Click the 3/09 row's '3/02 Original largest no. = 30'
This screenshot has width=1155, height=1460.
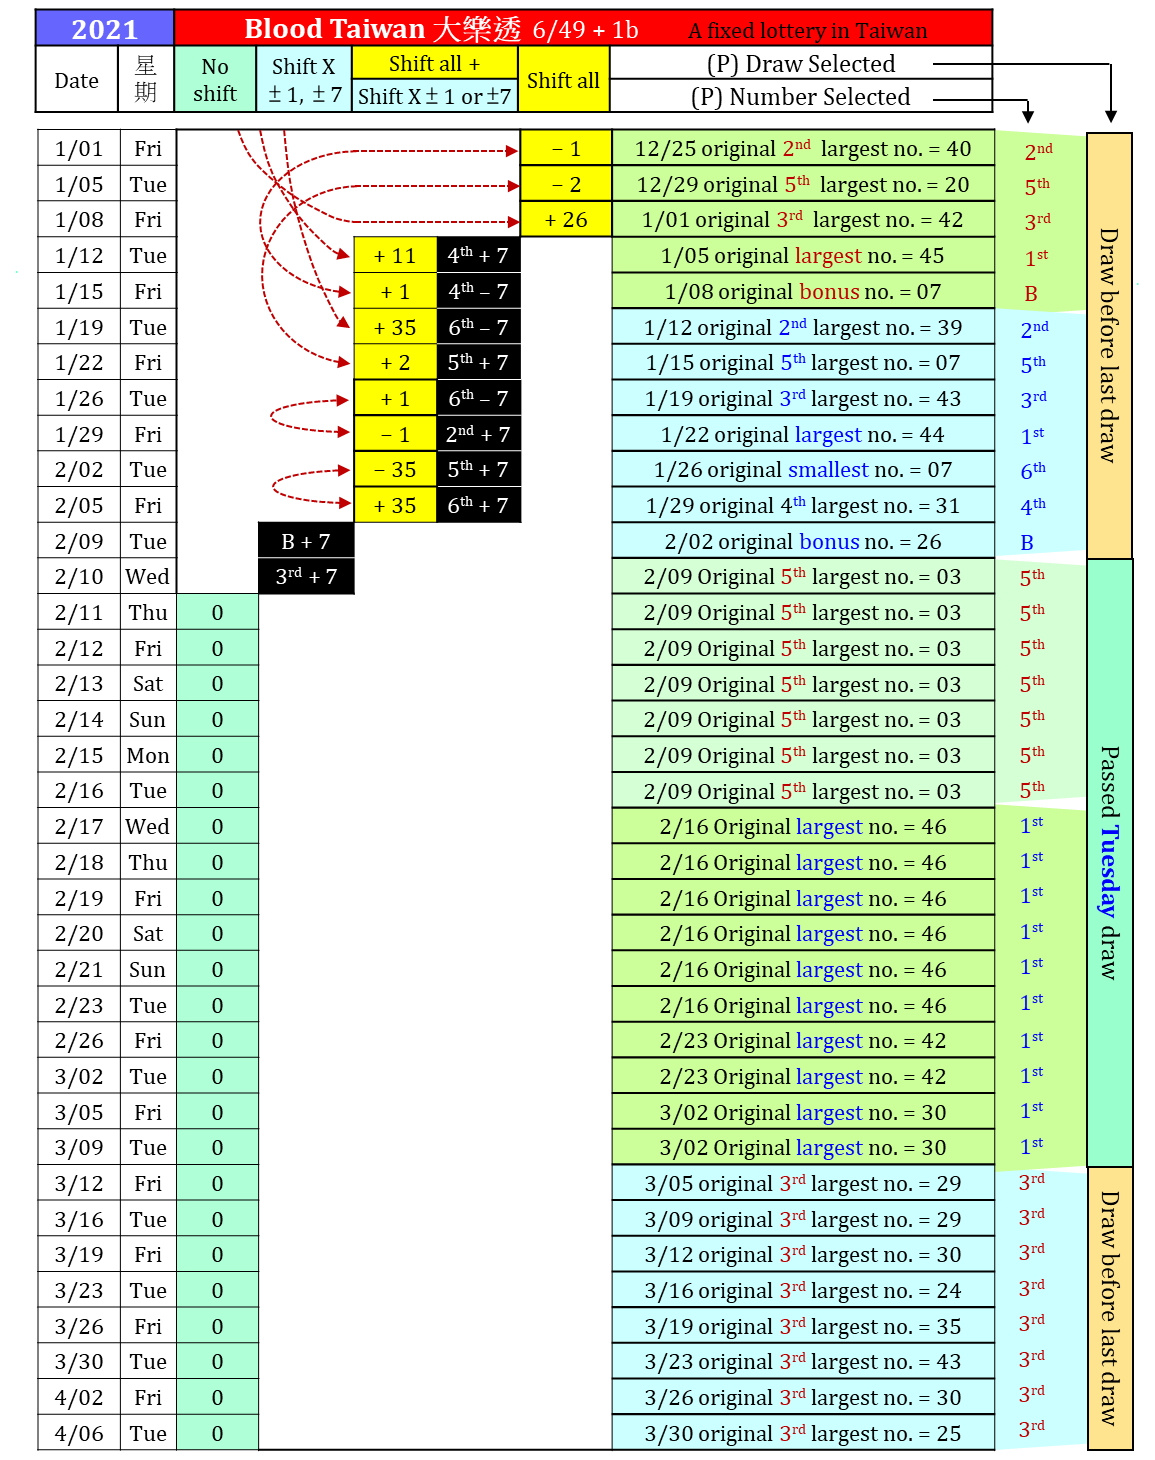803,1147
